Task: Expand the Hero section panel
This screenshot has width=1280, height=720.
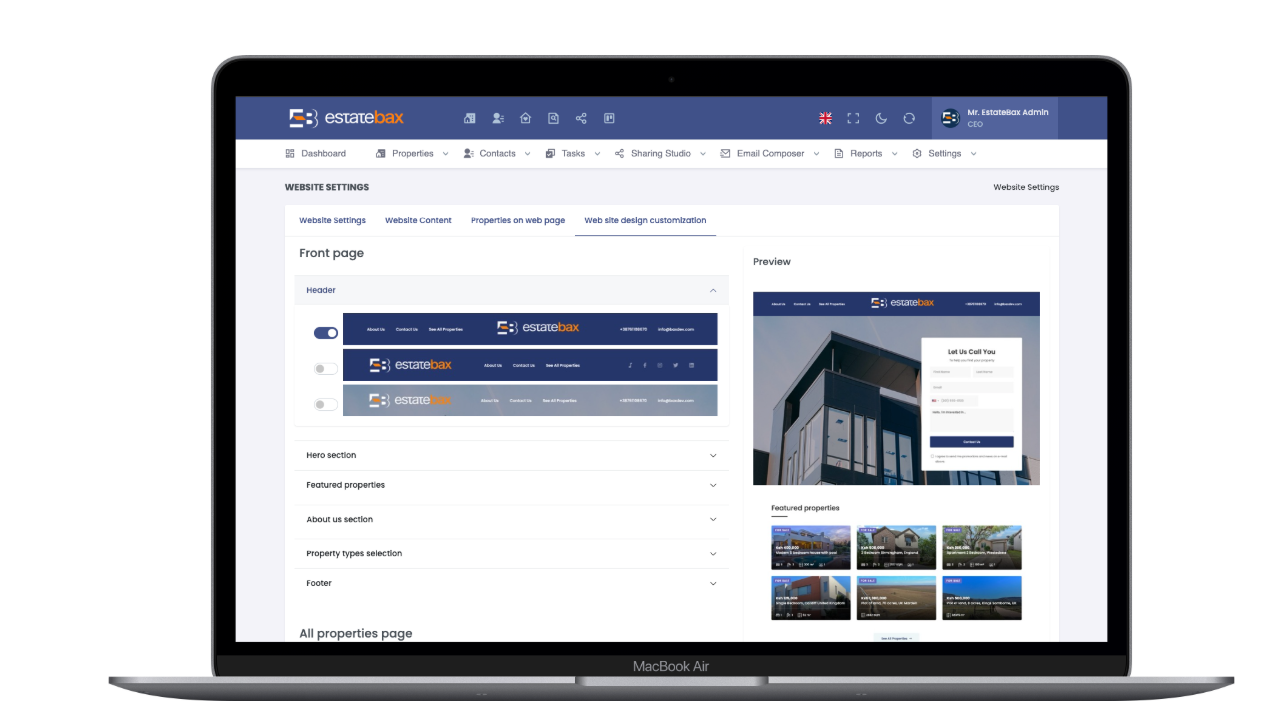Action: 511,455
